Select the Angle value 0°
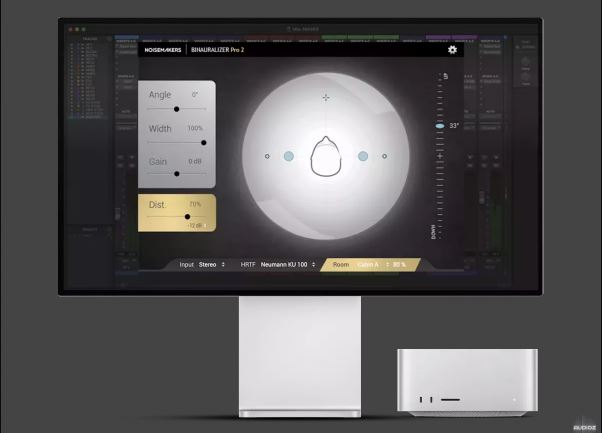Image resolution: width=602 pixels, height=433 pixels. (195, 95)
